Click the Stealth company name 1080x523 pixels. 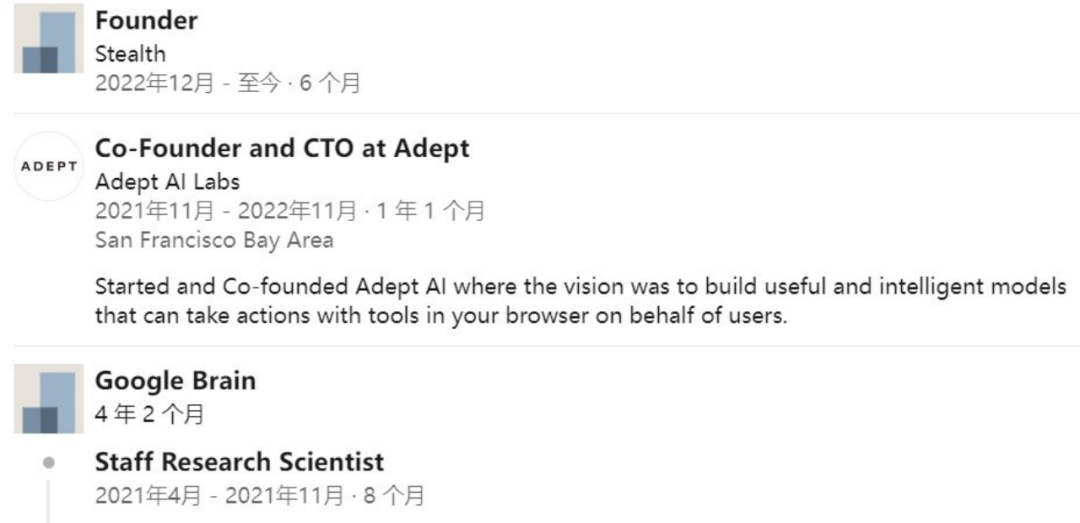click(130, 54)
